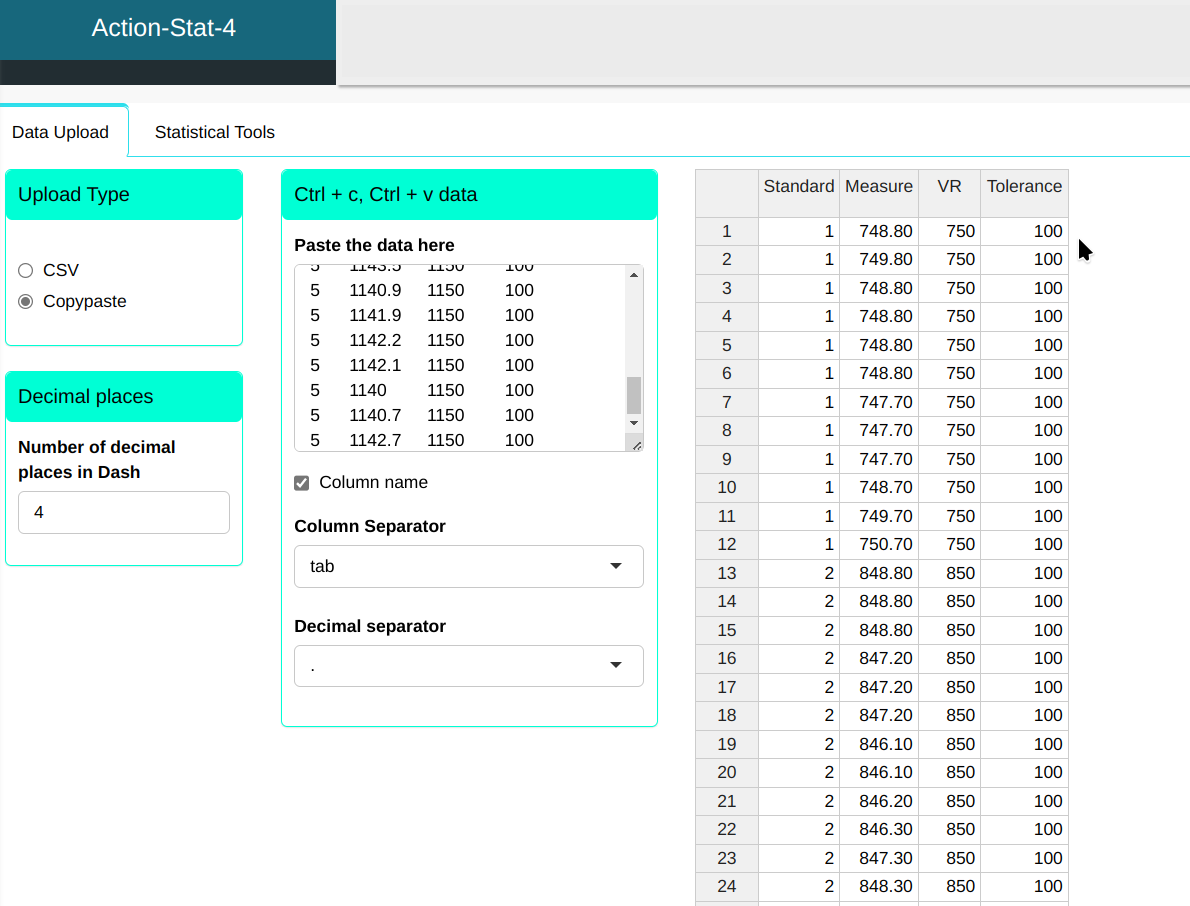This screenshot has height=906, width=1190.
Task: Click the text area resize handle
Action: point(636,444)
